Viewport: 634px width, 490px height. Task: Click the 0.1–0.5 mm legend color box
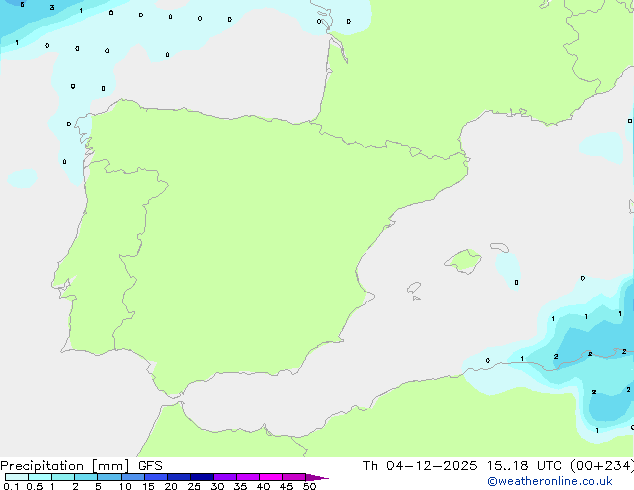pyautogui.click(x=17, y=477)
